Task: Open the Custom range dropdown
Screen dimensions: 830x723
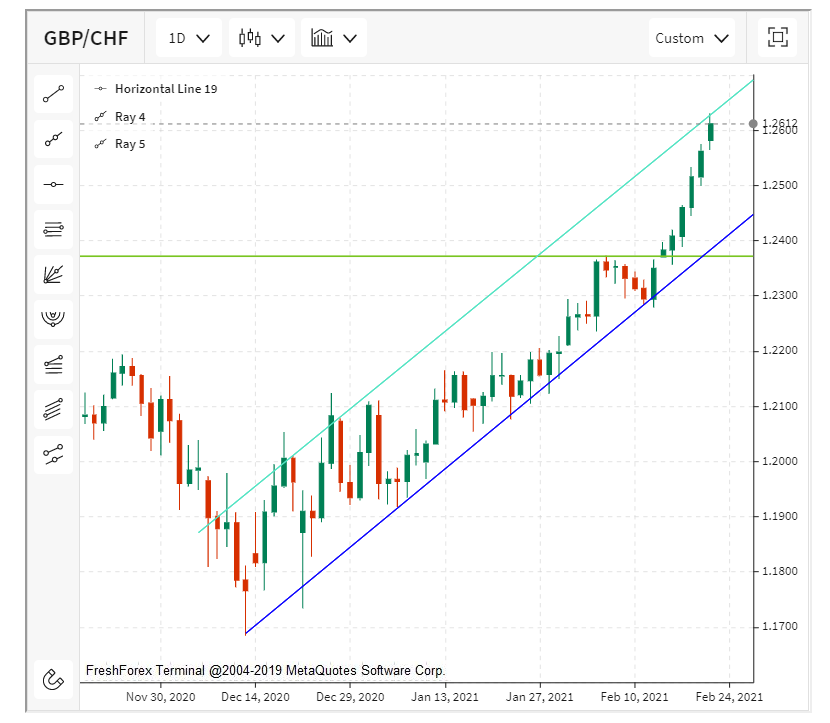Action: coord(692,38)
